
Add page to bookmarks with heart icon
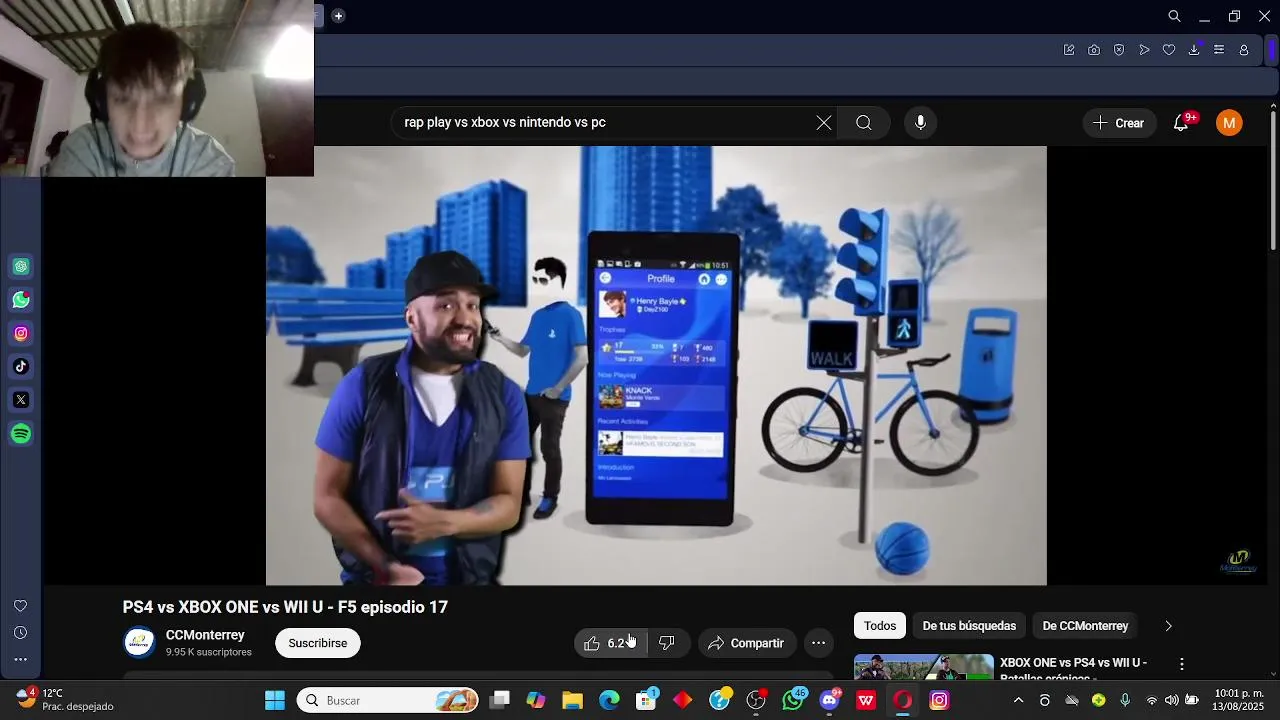[x=1169, y=50]
